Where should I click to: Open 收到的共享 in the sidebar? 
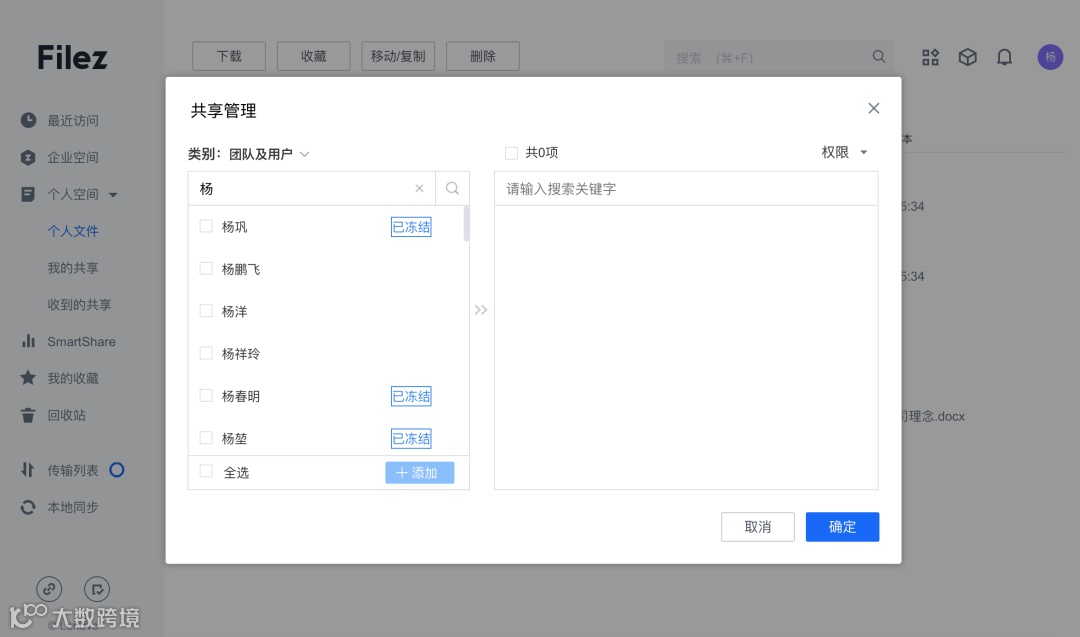coord(79,304)
